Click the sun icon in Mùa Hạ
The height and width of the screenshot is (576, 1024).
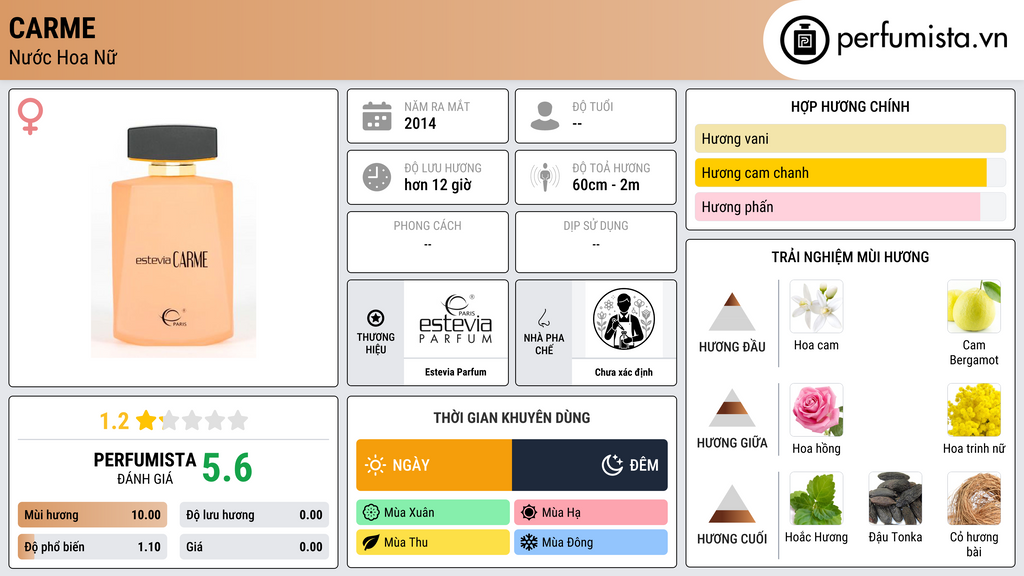[529, 513]
